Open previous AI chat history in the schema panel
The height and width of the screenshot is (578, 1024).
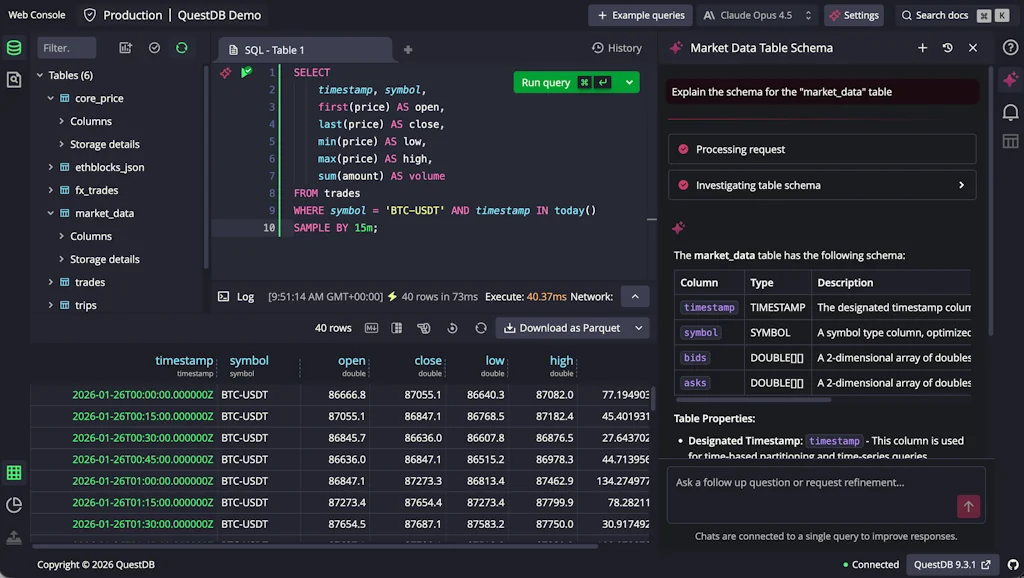948,47
